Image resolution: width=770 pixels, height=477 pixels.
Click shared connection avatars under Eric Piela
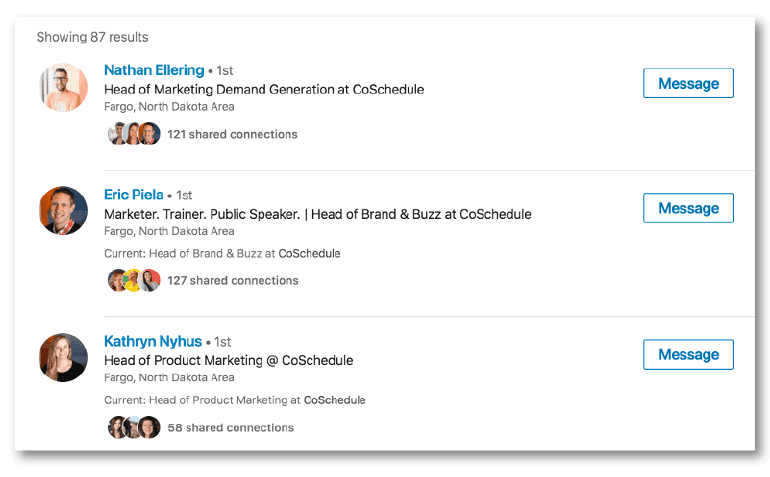(134, 281)
